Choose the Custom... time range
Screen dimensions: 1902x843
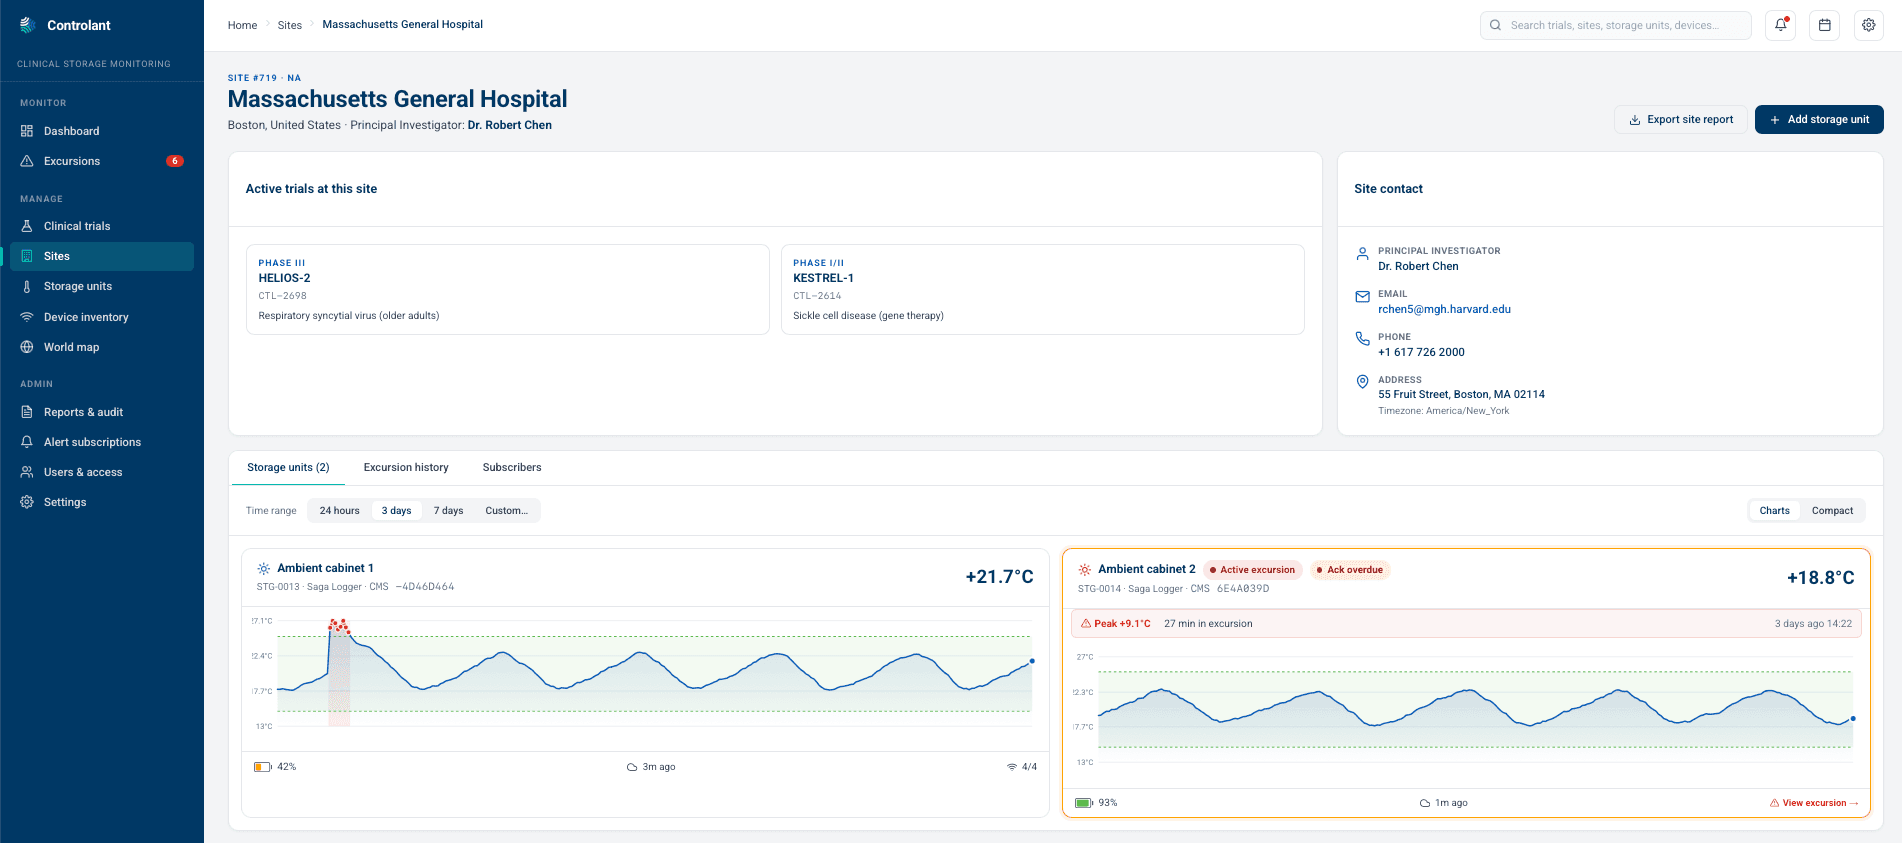click(506, 511)
